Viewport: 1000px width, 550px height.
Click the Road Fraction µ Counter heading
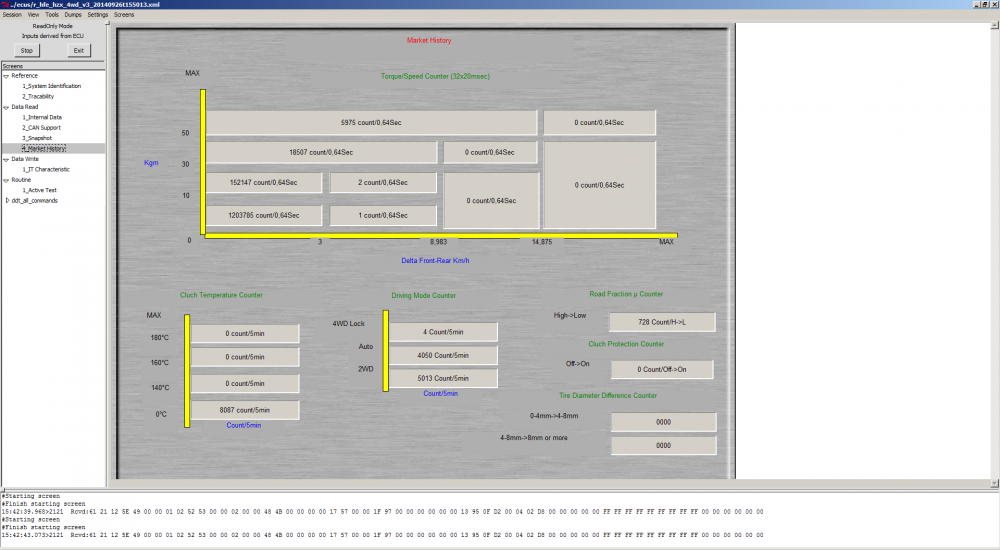click(x=626, y=294)
